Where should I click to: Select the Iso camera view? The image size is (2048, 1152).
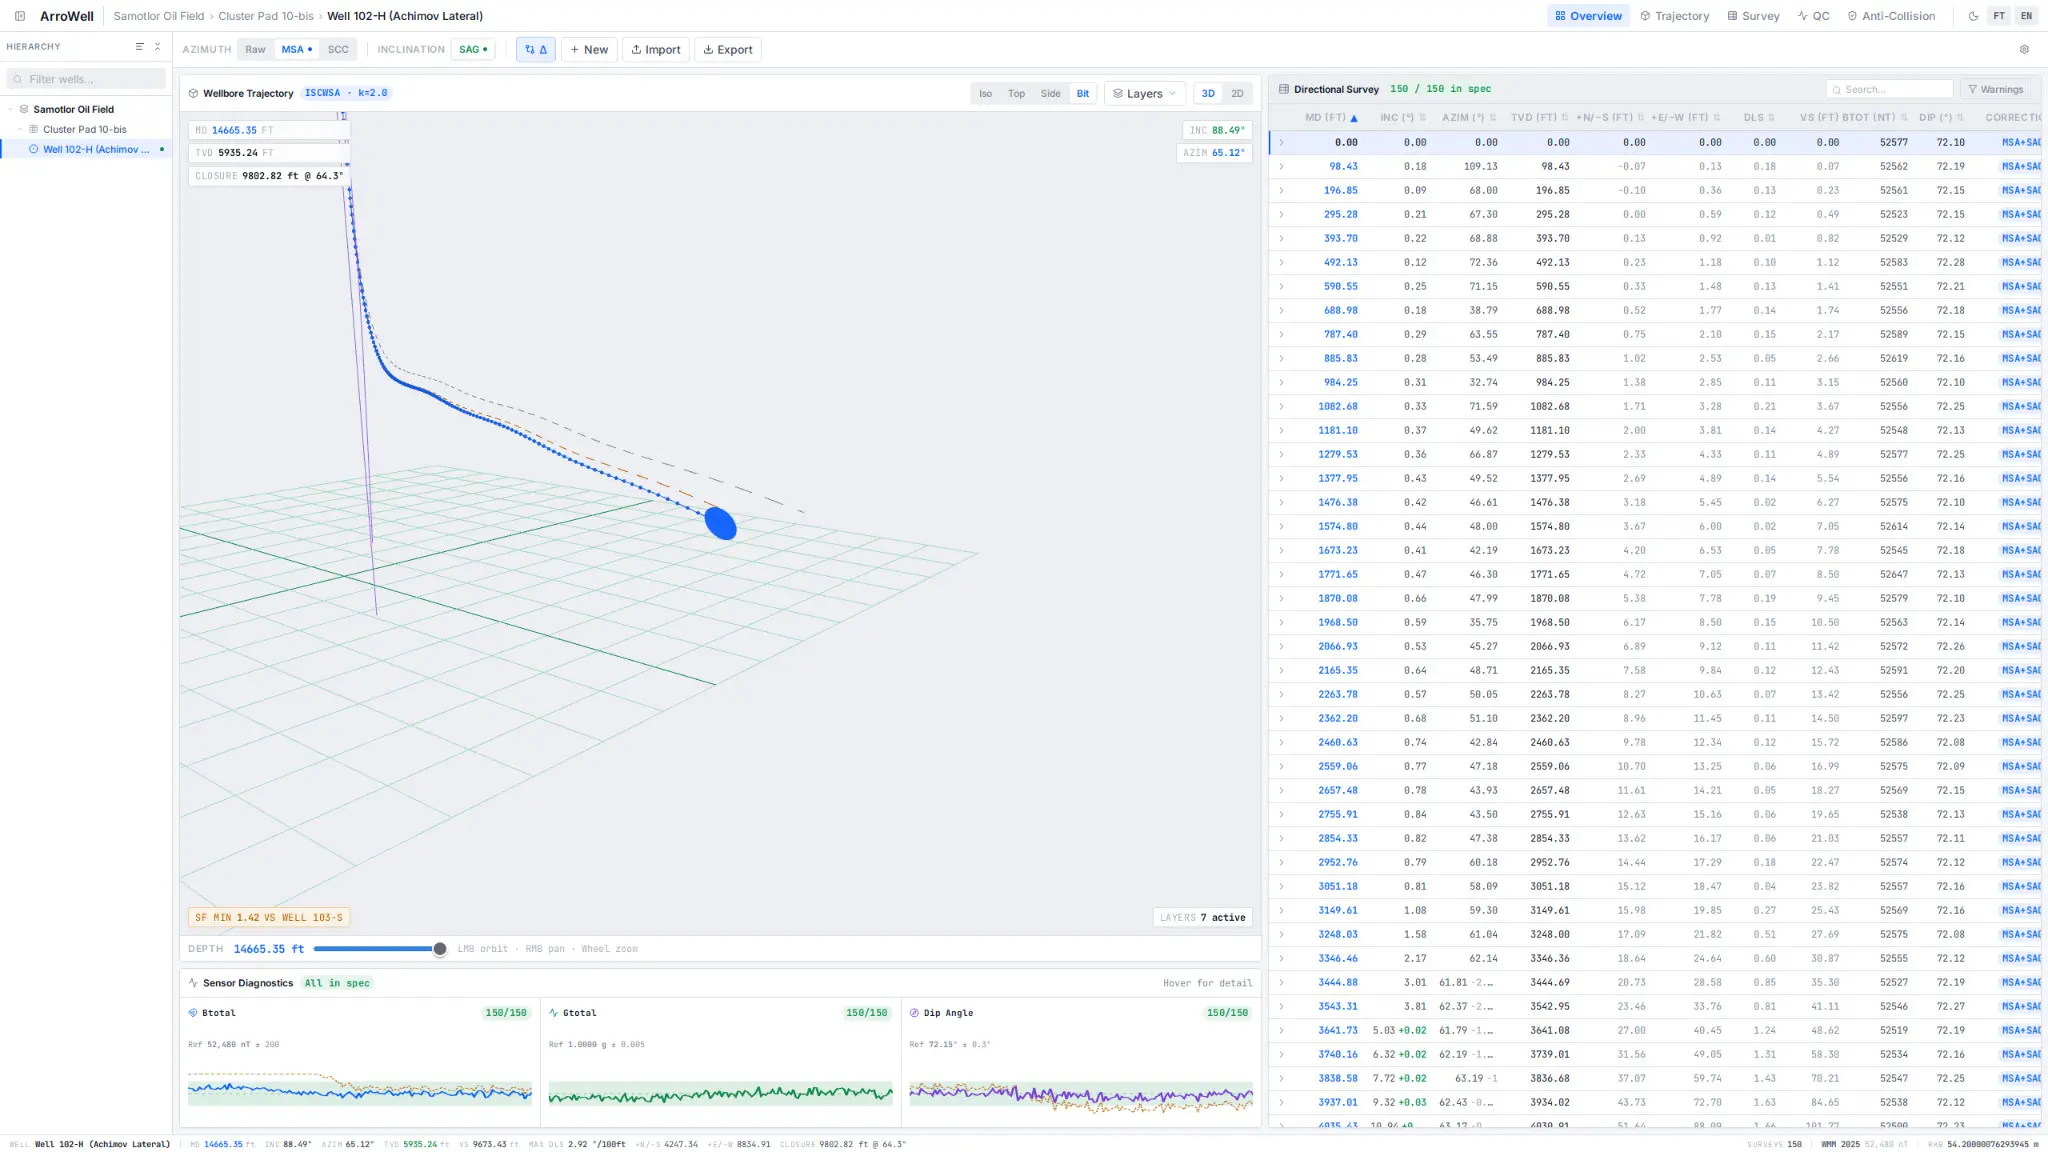pyautogui.click(x=986, y=93)
